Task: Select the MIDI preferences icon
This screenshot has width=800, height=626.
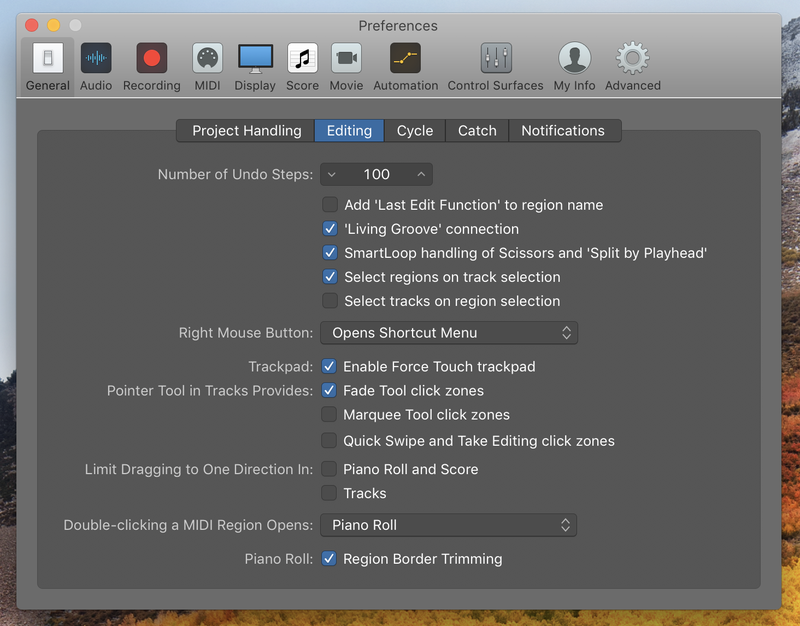Action: pyautogui.click(x=207, y=58)
